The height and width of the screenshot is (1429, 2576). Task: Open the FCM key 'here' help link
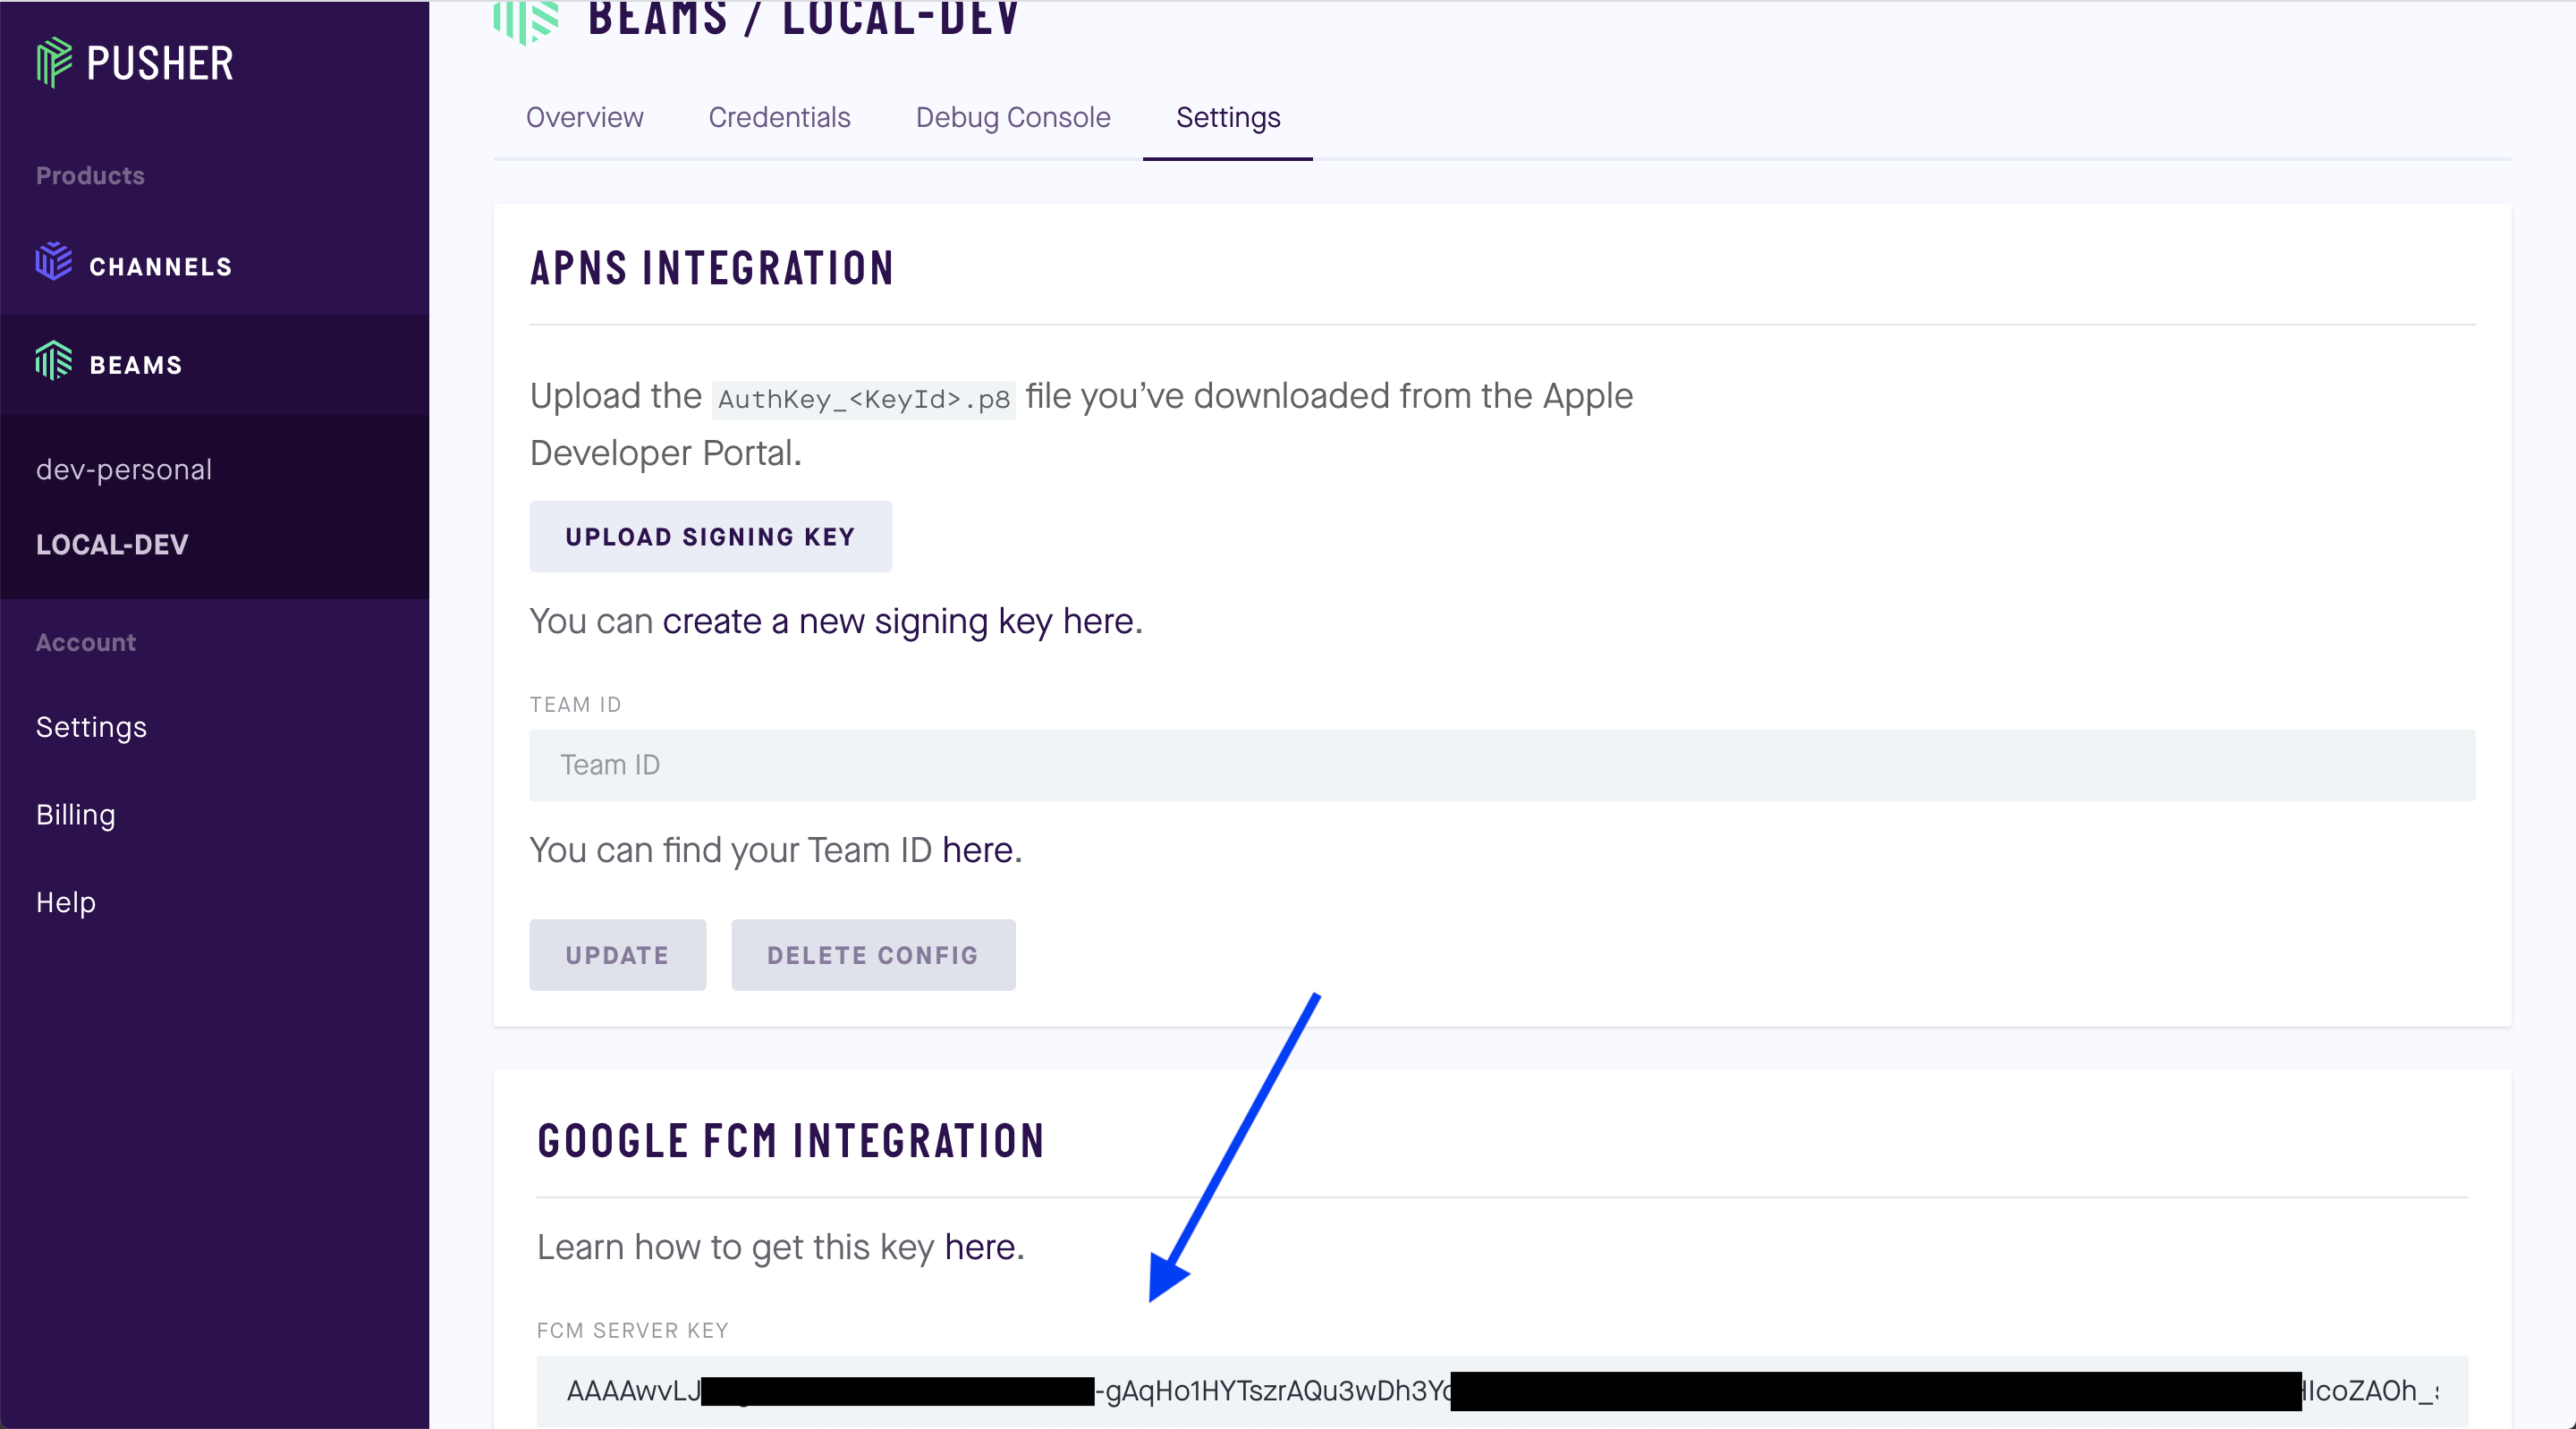[x=980, y=1247]
